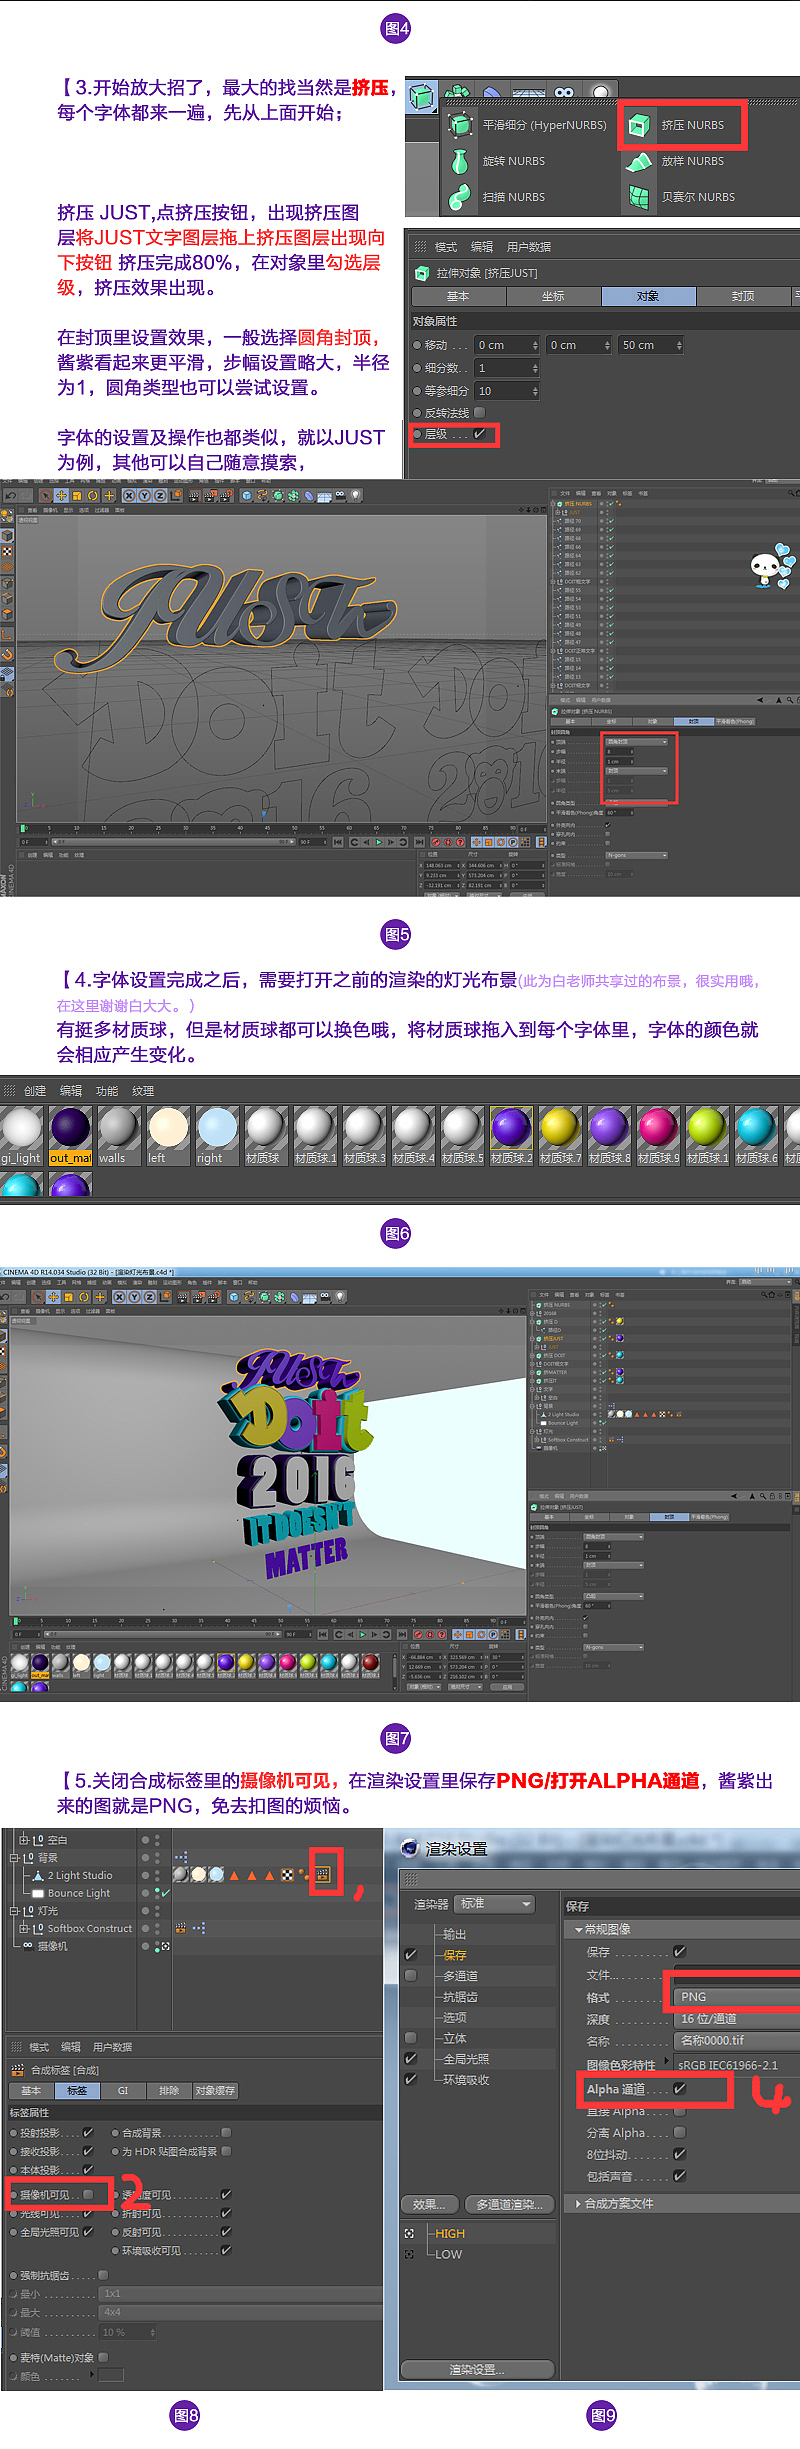
Task: Click the 多通道渲染... button
Action: click(x=509, y=2204)
